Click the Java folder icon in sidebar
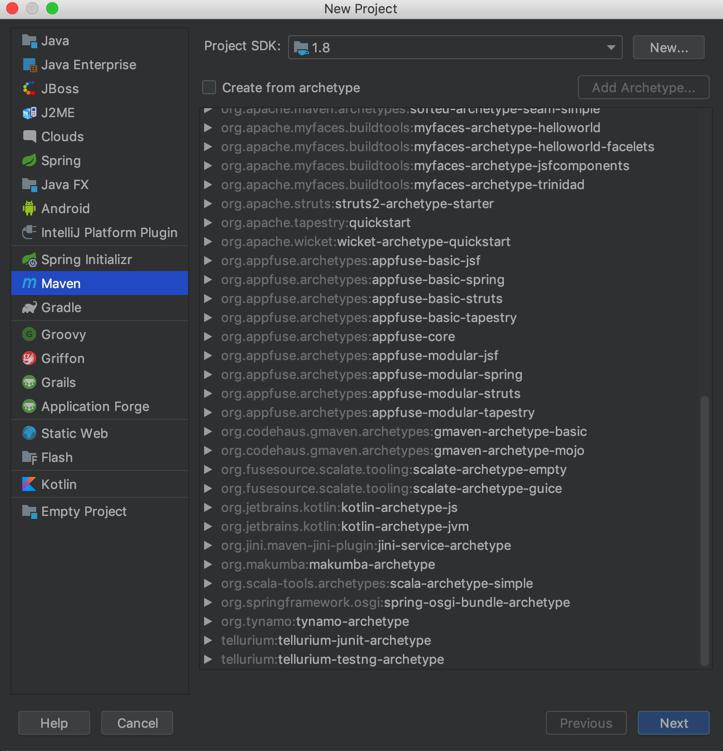 click(x=29, y=41)
